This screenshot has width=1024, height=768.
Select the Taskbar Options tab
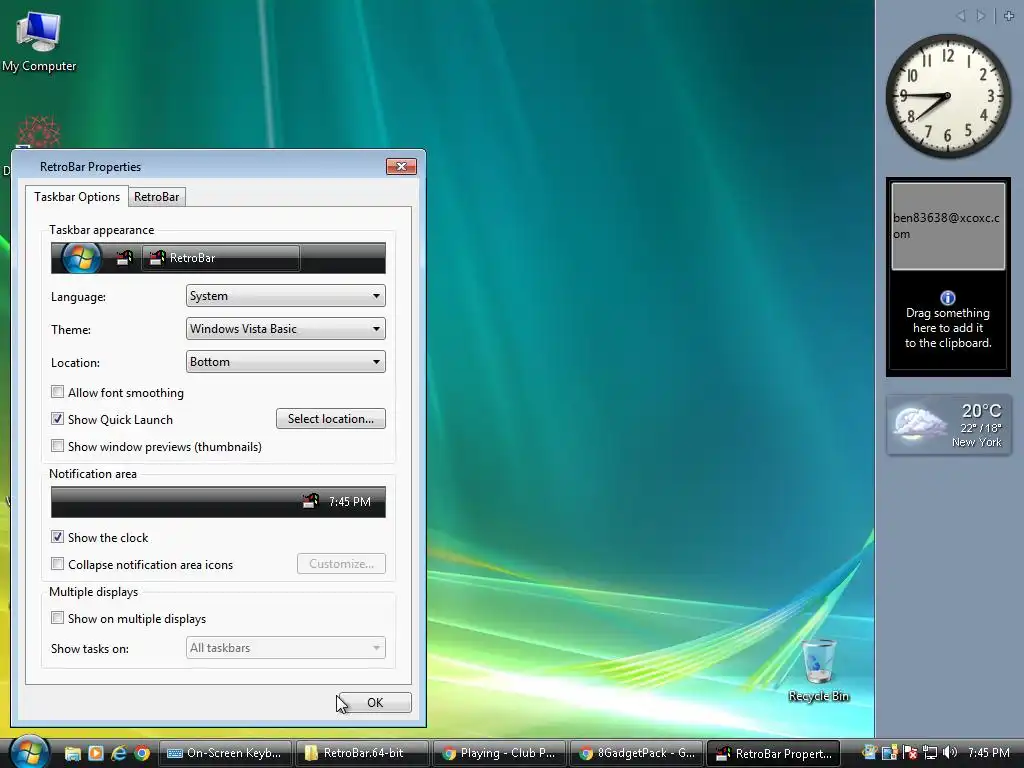pos(77,197)
